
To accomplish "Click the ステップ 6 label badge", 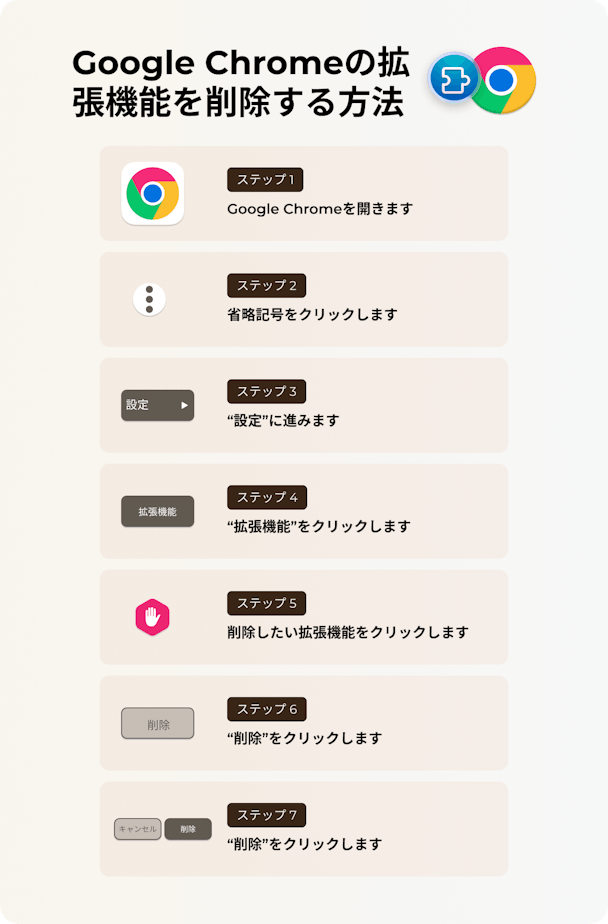I will [x=267, y=709].
